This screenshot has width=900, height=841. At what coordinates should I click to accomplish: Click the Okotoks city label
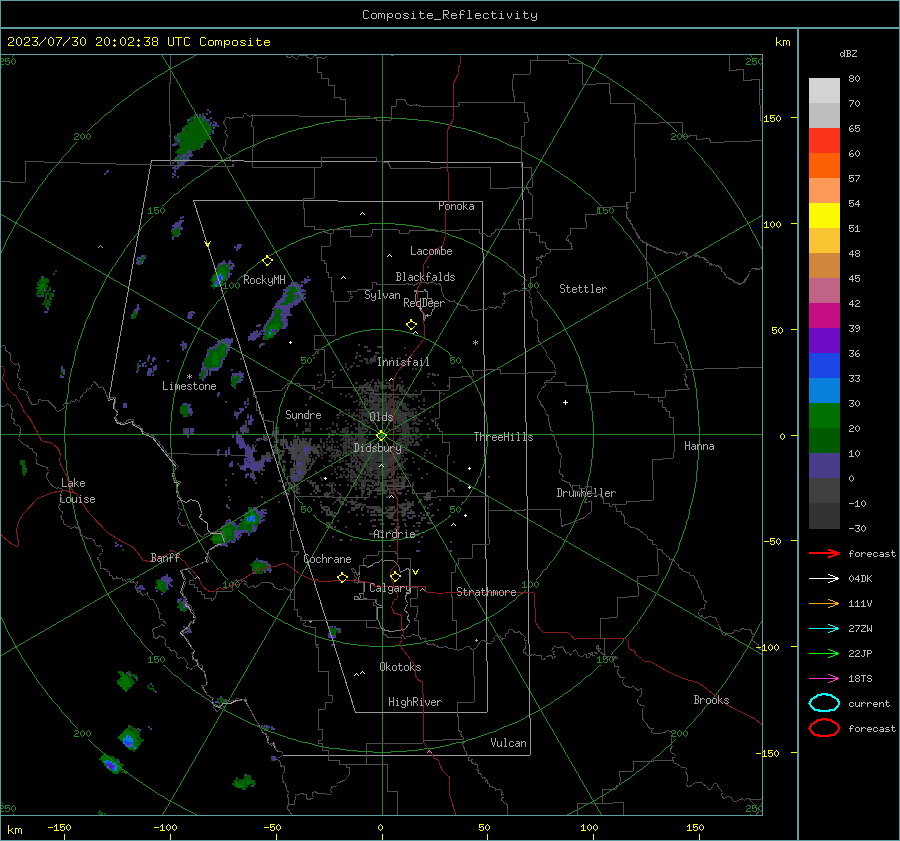(x=400, y=667)
